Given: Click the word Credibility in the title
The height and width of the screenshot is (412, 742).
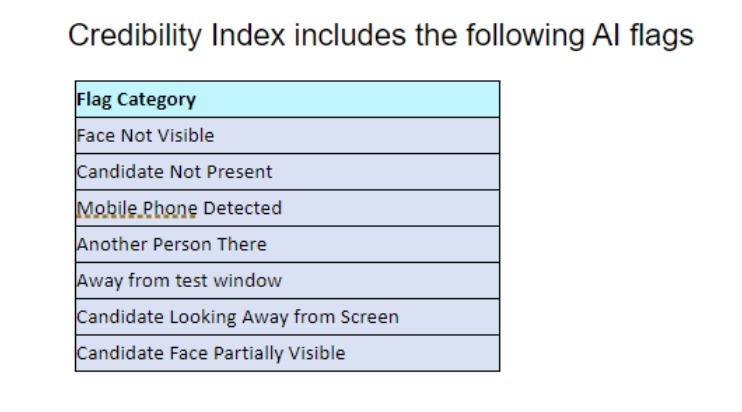Looking at the screenshot, I should [x=135, y=36].
